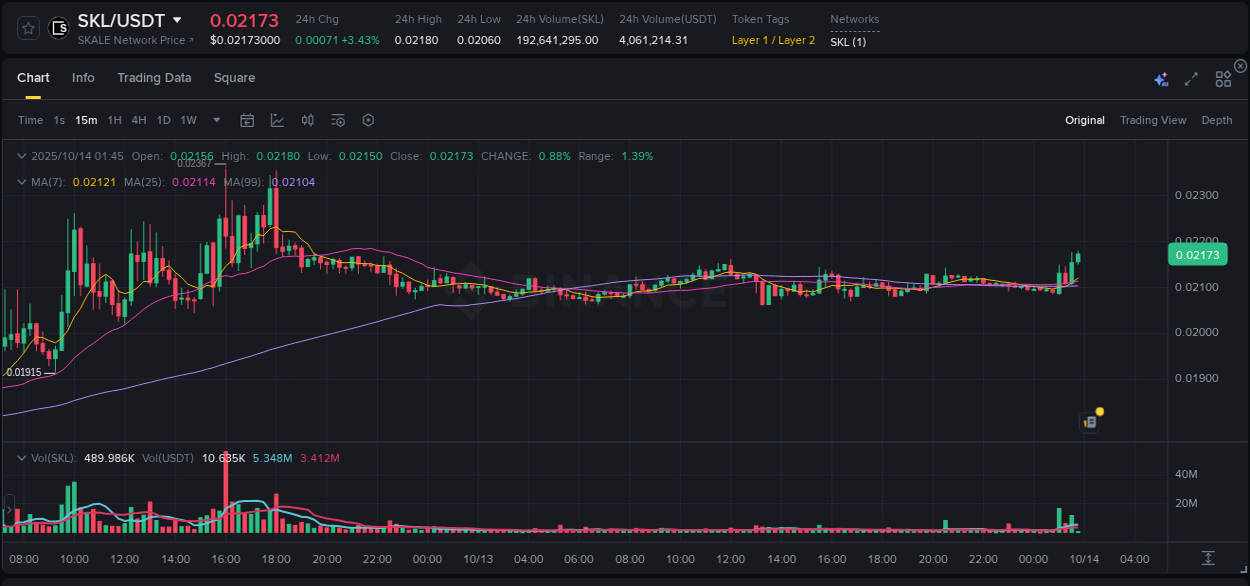Switch to the Trading Data tab
This screenshot has height=586, width=1250.
tap(154, 78)
